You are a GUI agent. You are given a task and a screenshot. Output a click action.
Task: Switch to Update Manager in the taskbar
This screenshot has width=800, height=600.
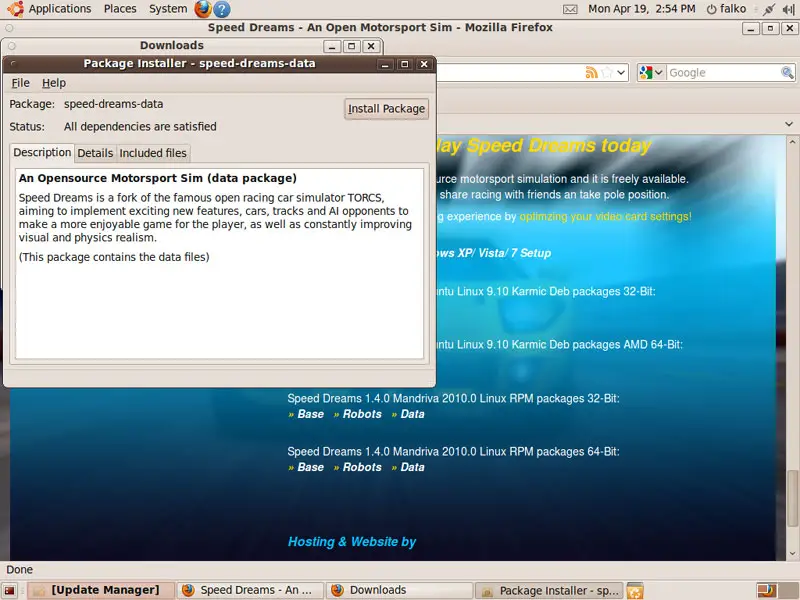[x=97, y=590]
